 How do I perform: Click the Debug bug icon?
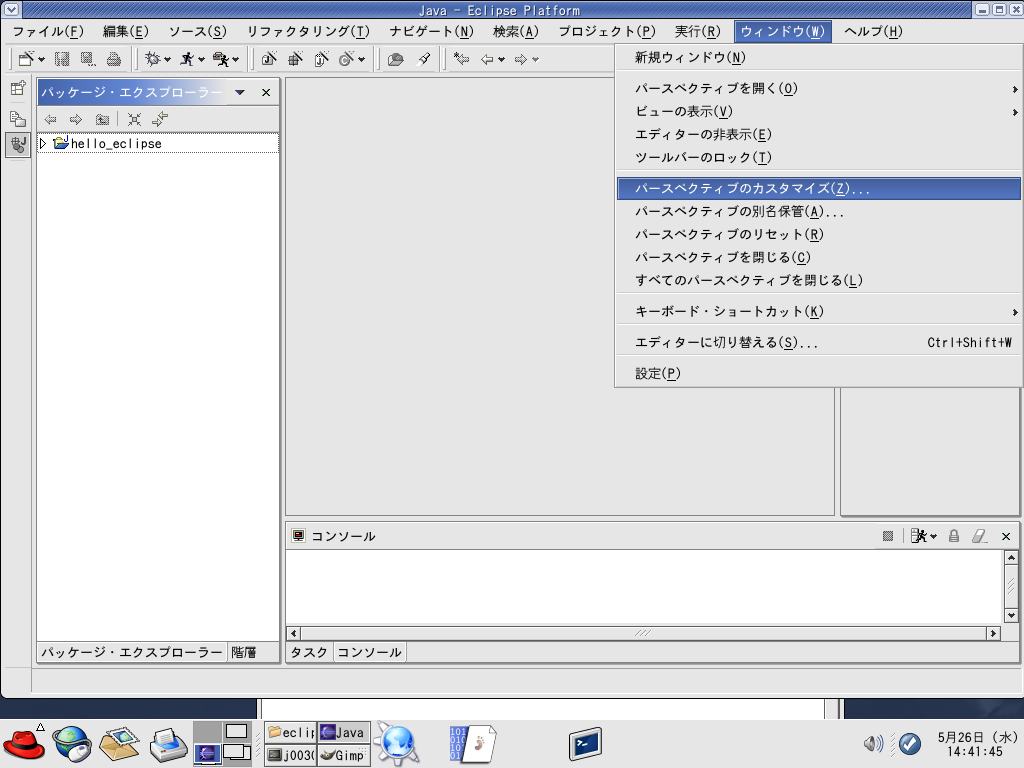152,59
